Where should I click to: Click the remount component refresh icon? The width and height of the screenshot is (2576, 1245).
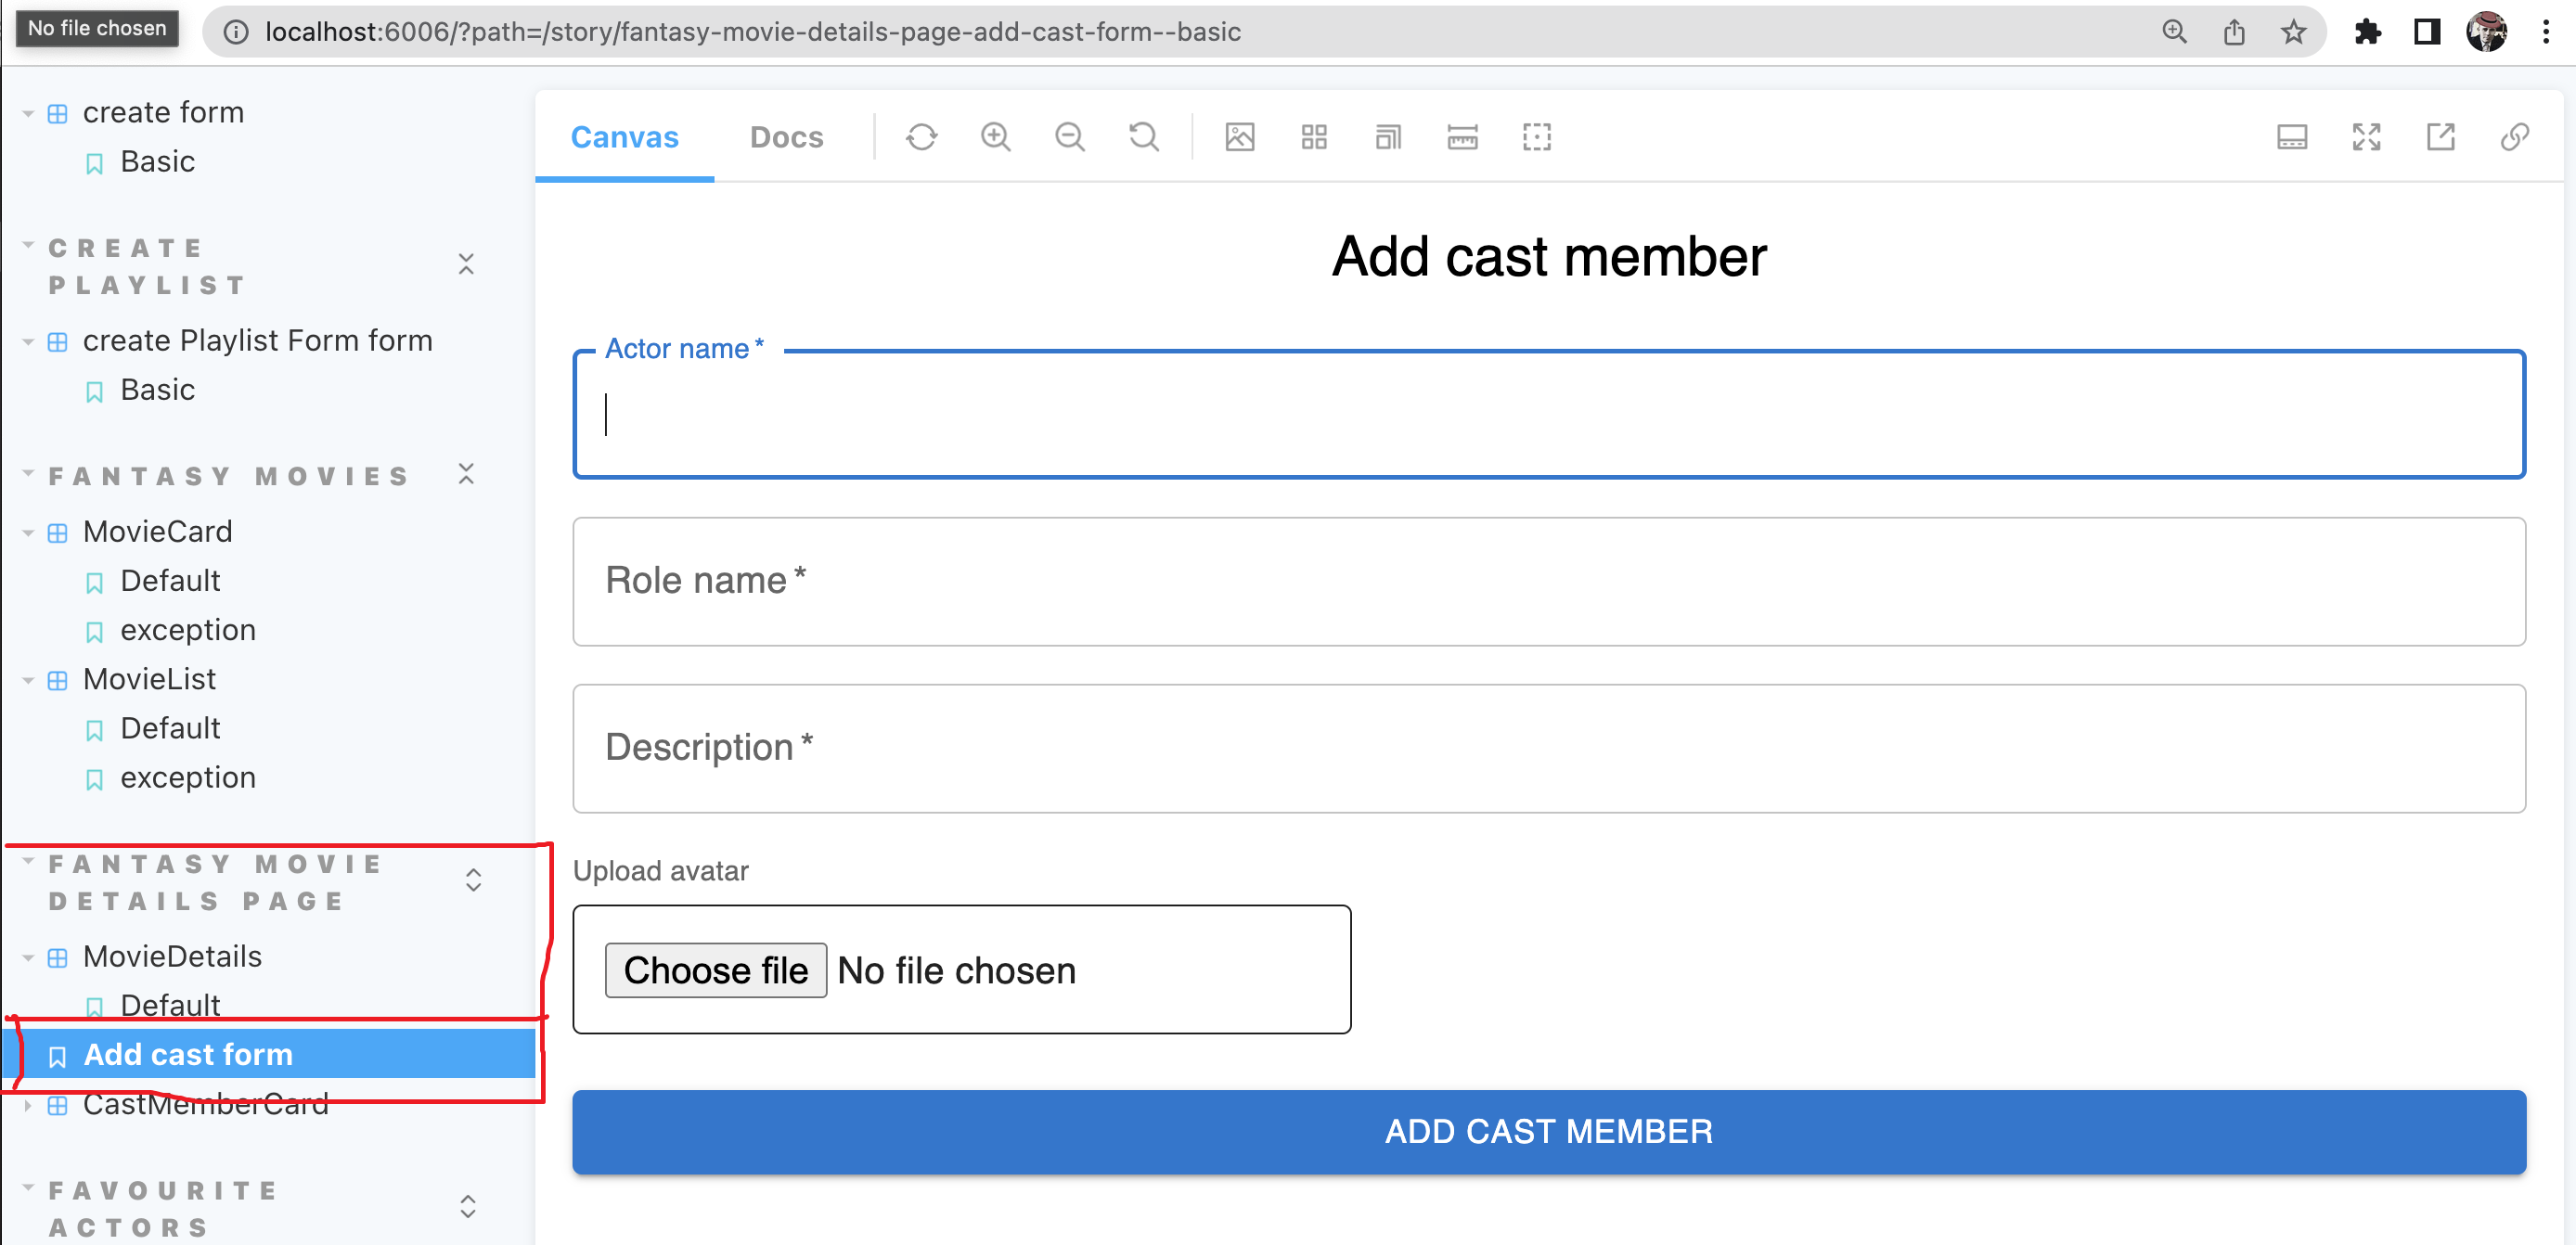tap(921, 137)
